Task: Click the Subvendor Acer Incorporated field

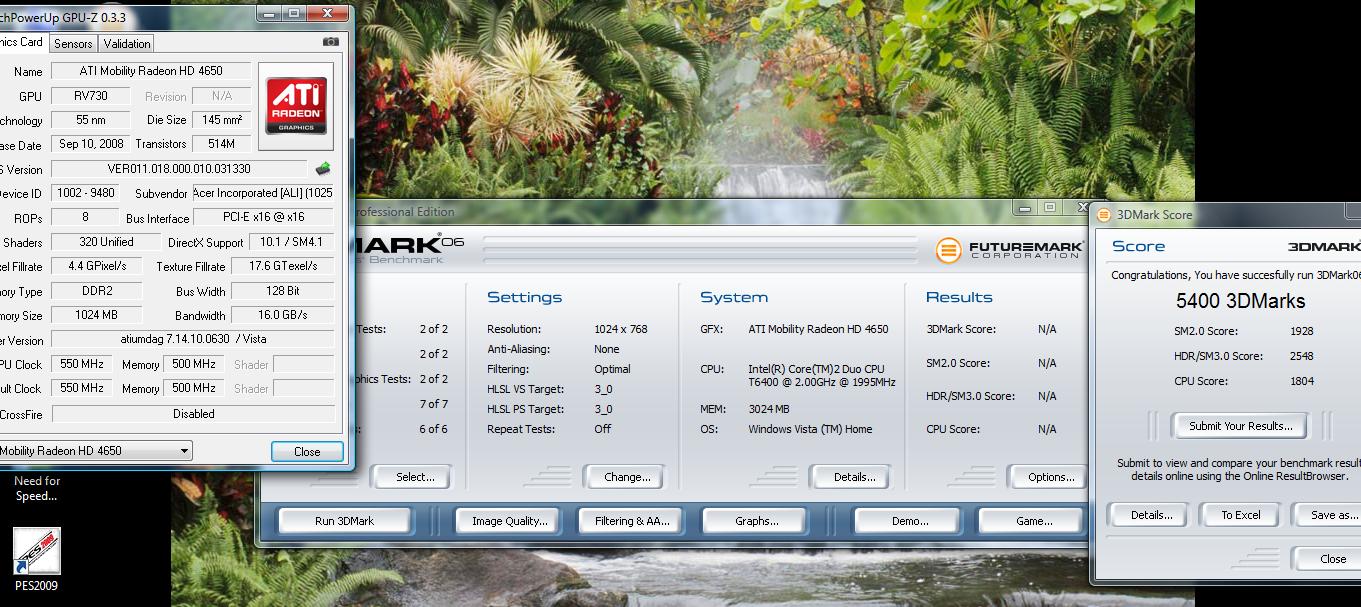Action: 263,193
